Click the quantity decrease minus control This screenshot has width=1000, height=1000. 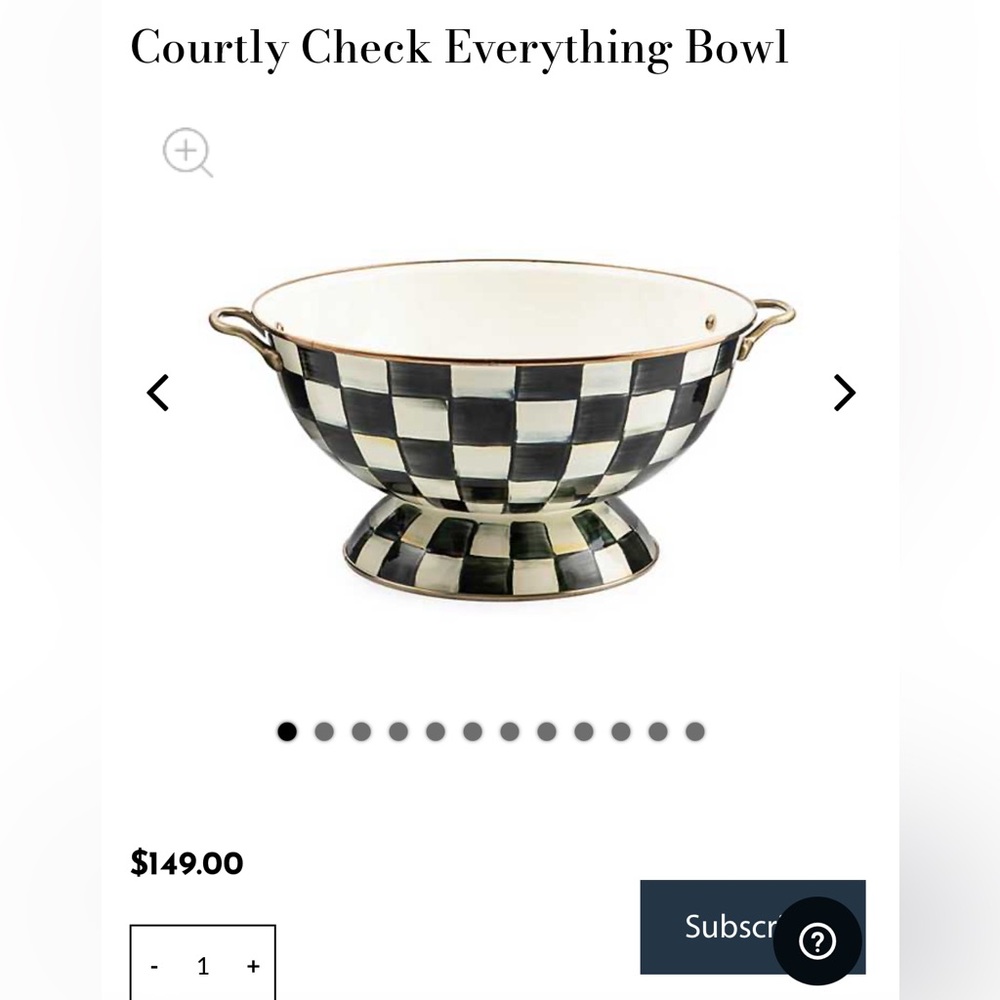(x=152, y=966)
